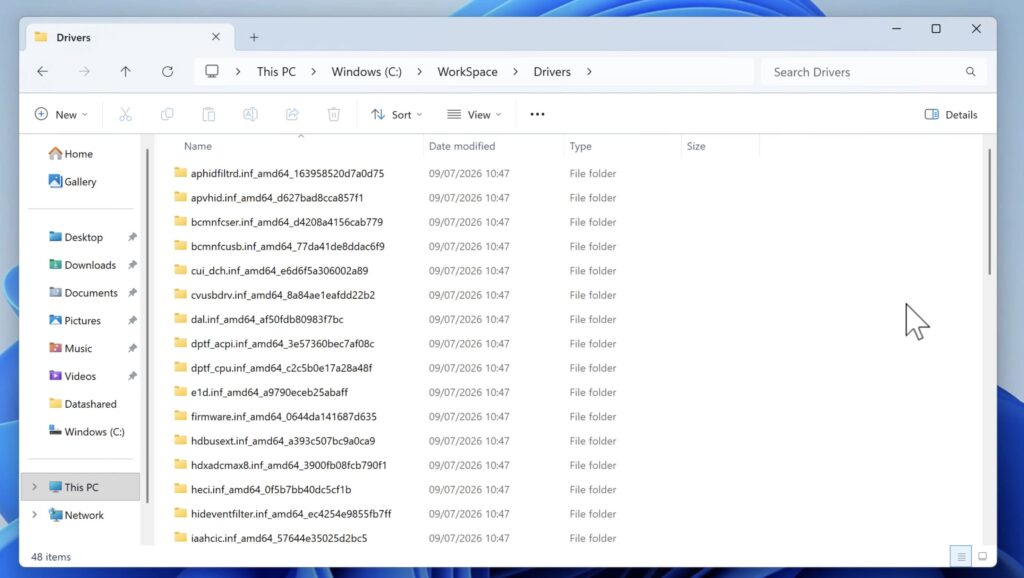Jump to This PC in the breadcrumb
This screenshot has height=578, width=1024.
276,72
